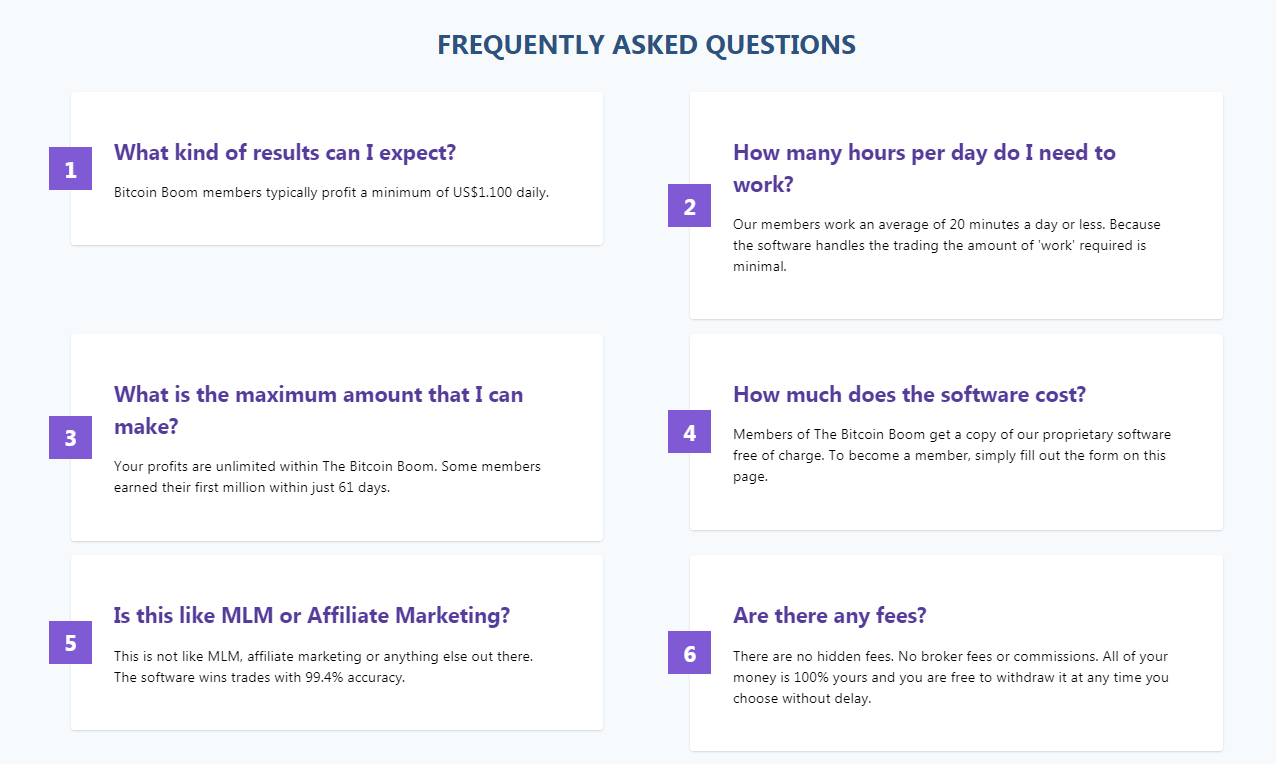Open 'How many hours per day' question heading
This screenshot has height=764, width=1276.
click(924, 168)
